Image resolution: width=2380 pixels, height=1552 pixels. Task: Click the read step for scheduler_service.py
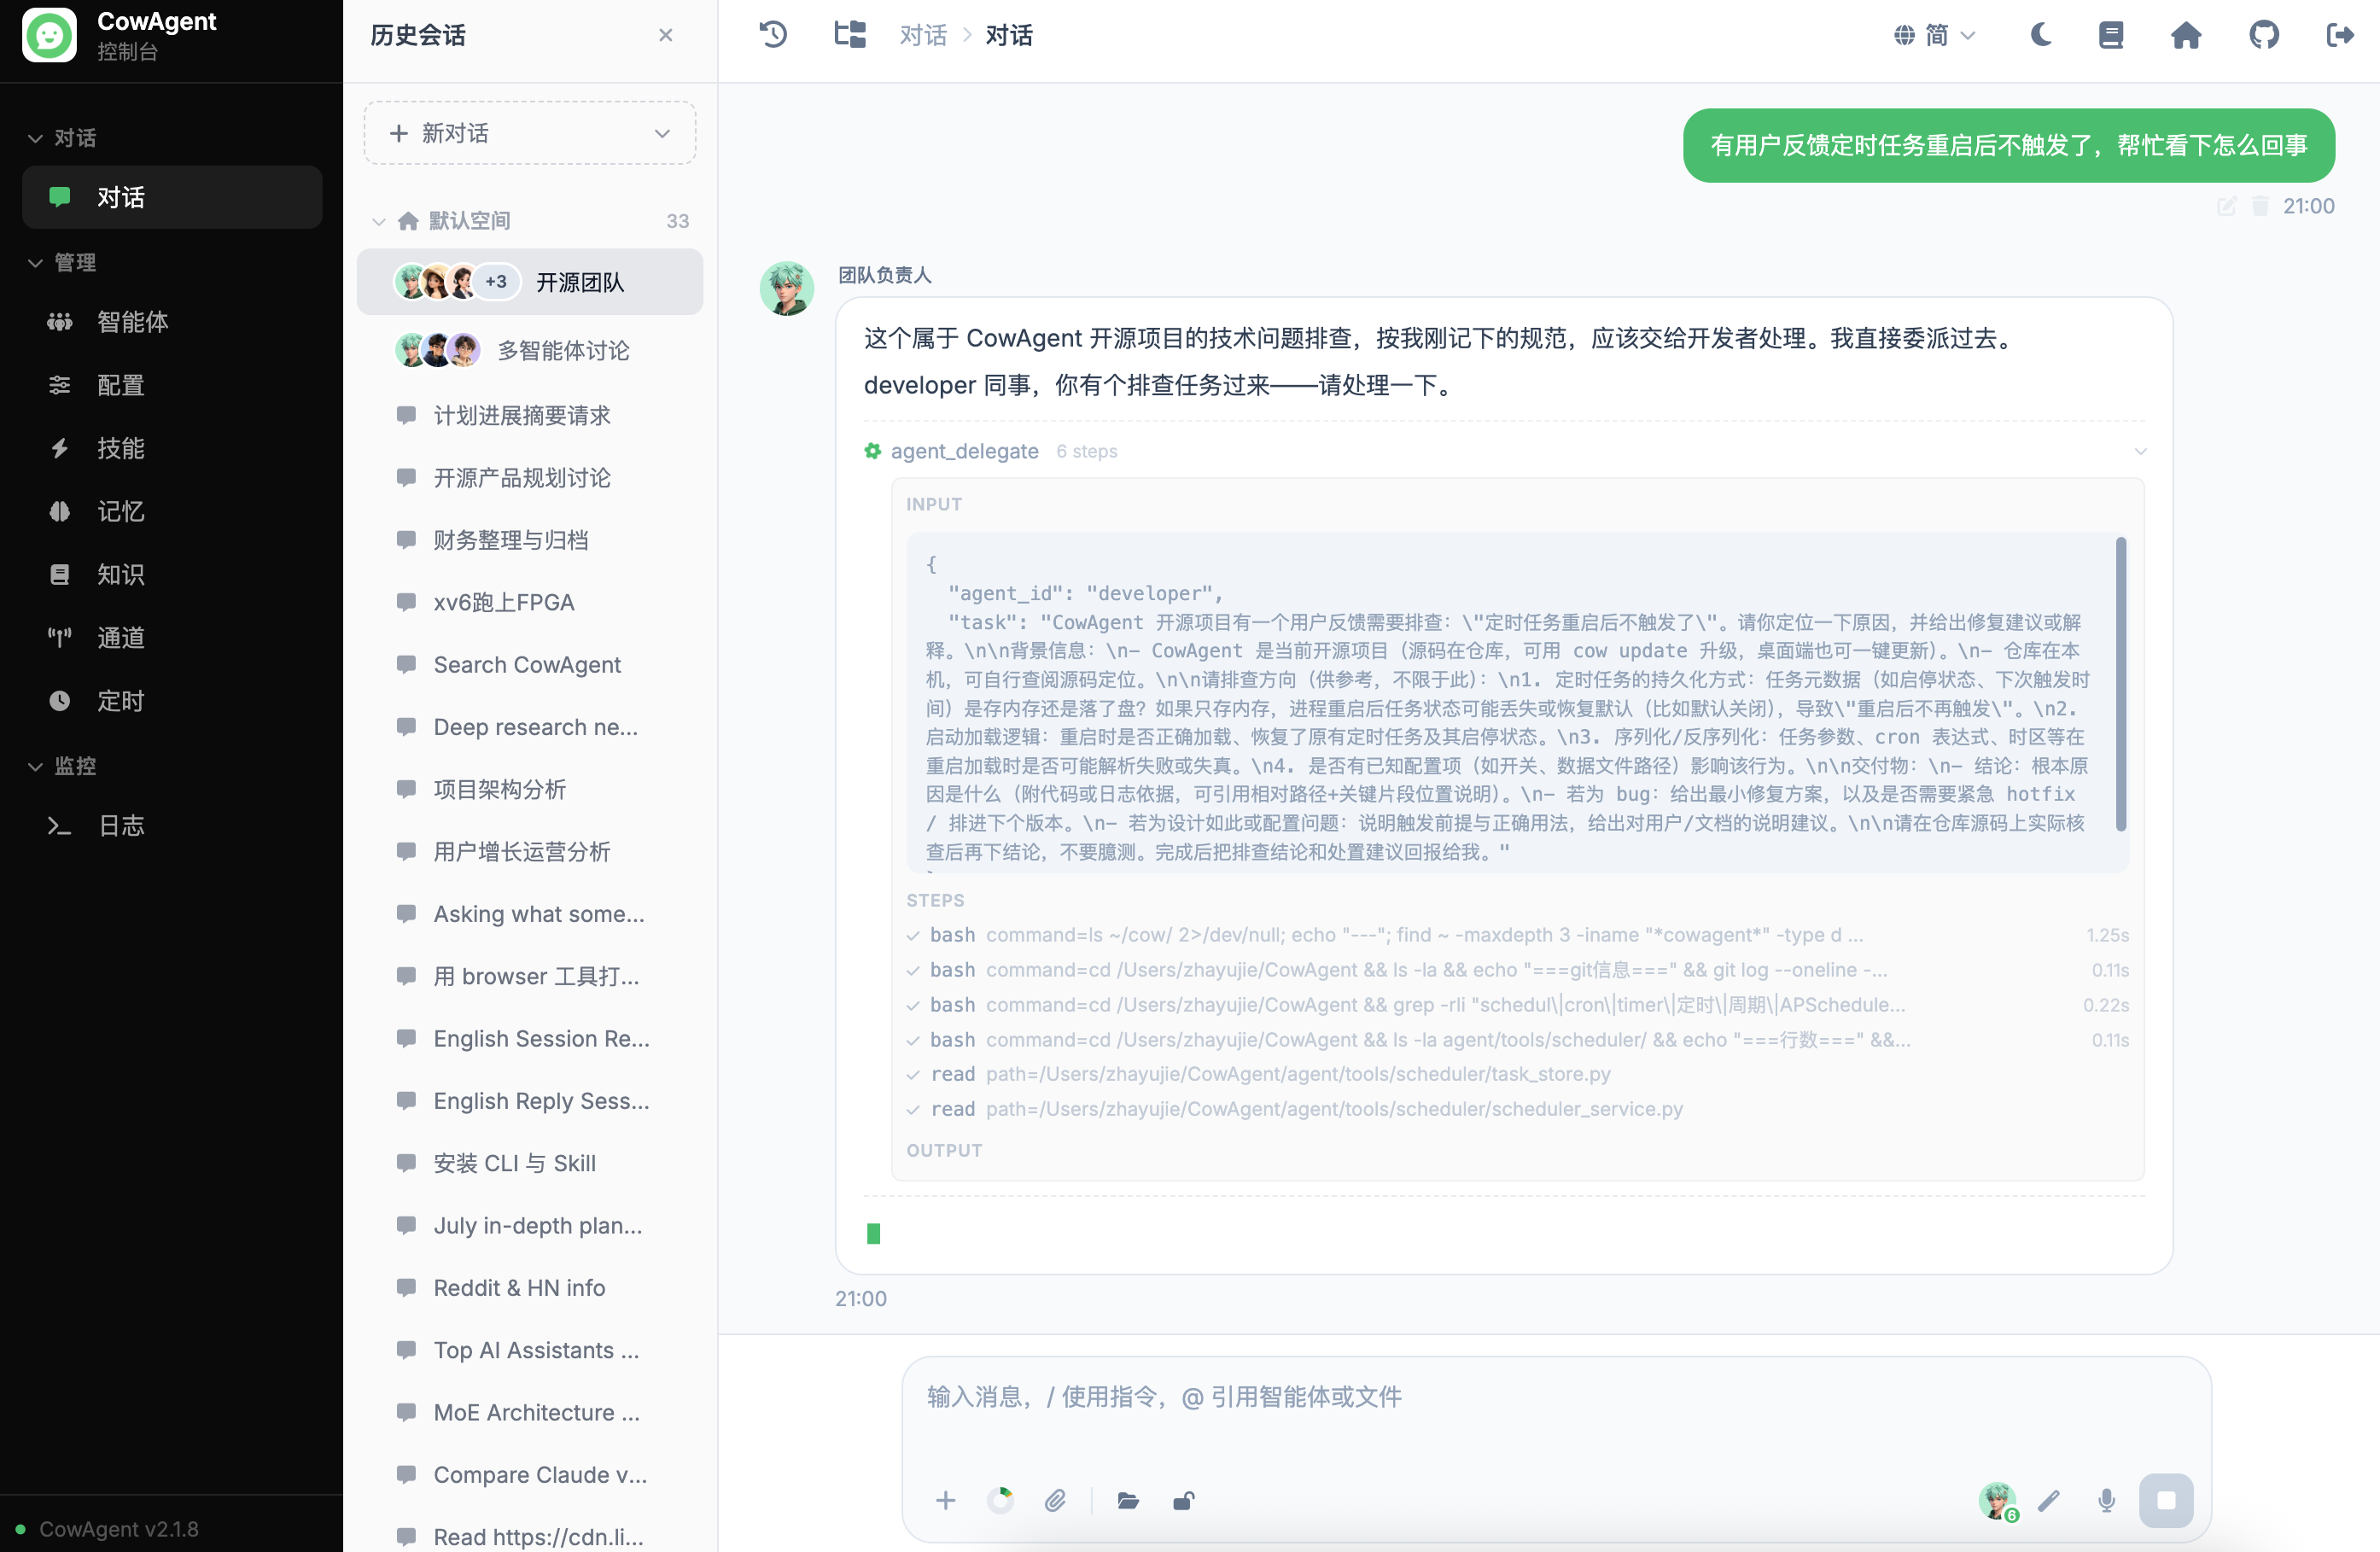tap(1517, 1109)
